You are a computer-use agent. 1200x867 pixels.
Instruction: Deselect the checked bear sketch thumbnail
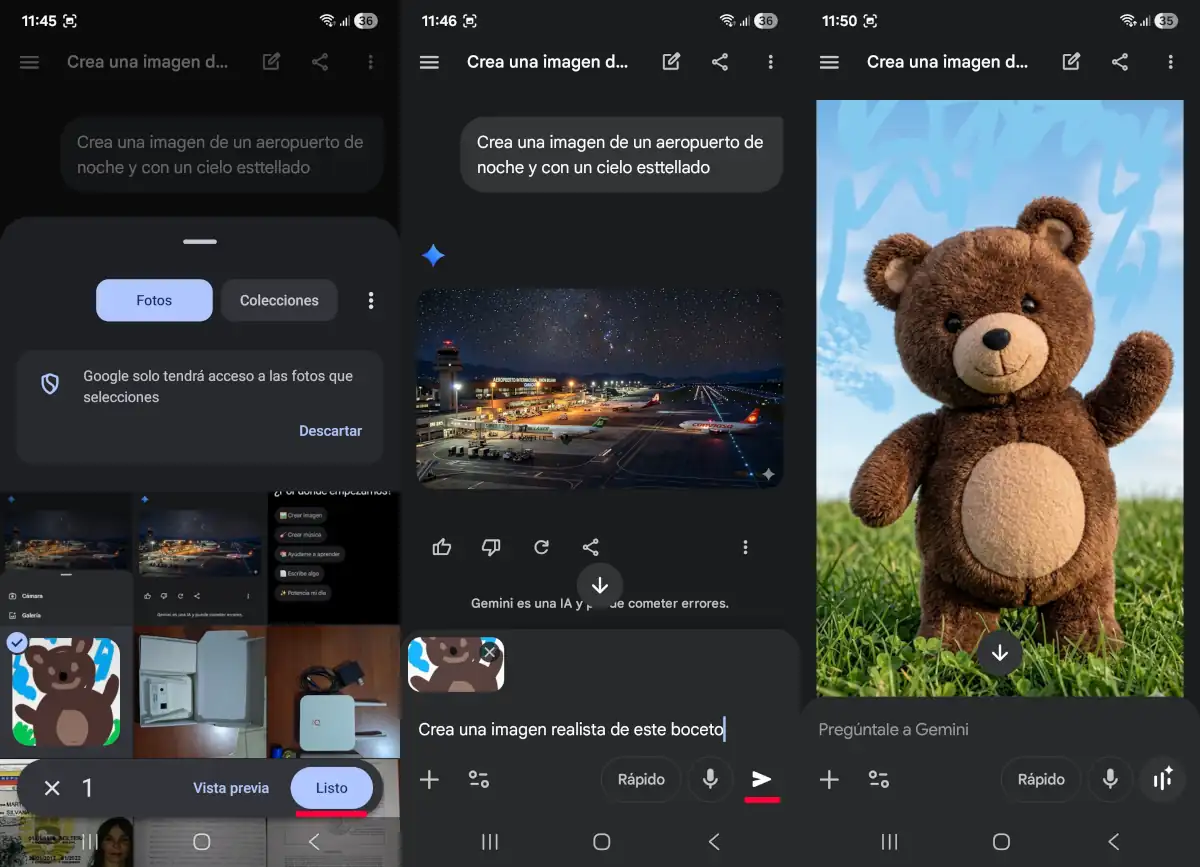tap(17, 642)
